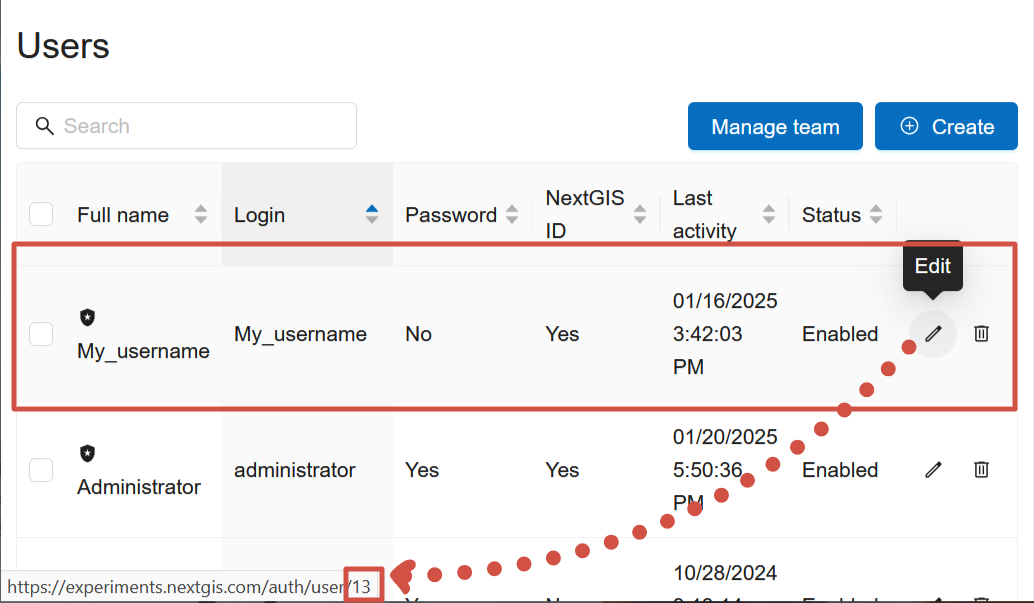Viewport: 1034px width, 603px height.
Task: Click the magnifier icon in search box
Action: pos(44,126)
